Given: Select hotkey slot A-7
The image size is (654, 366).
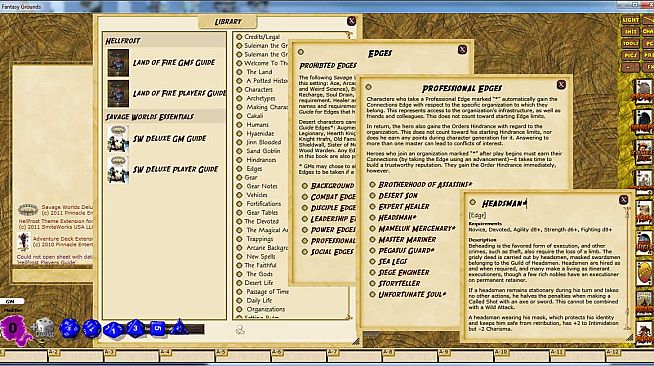Looking at the screenshot, I should click(354, 356).
